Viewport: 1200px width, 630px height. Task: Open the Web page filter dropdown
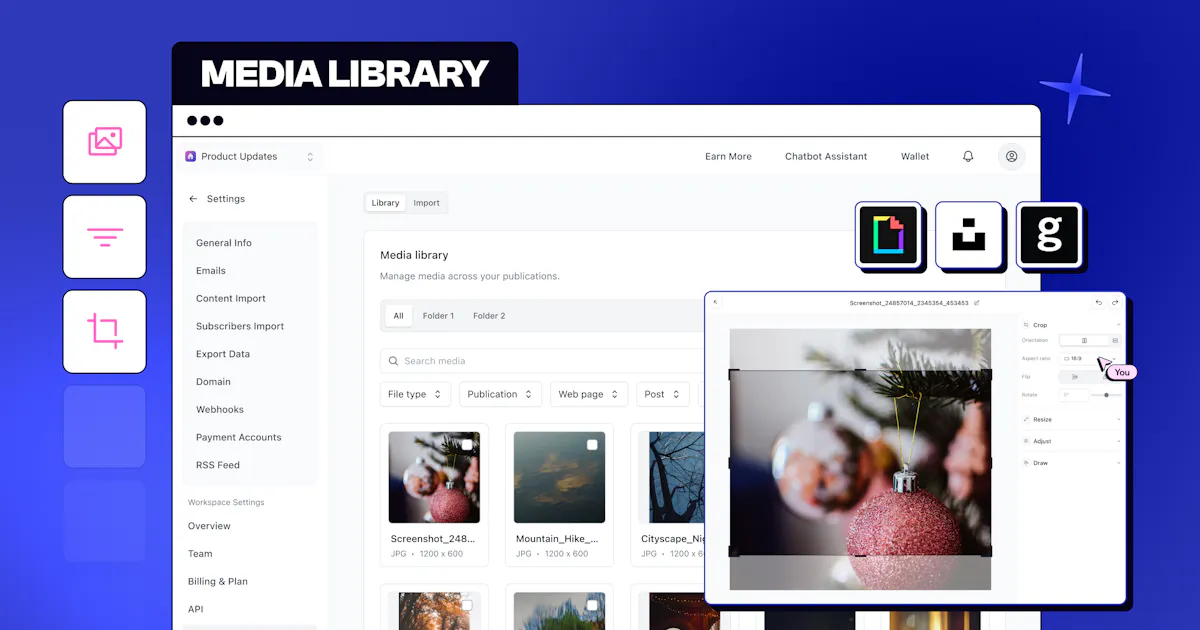(590, 394)
